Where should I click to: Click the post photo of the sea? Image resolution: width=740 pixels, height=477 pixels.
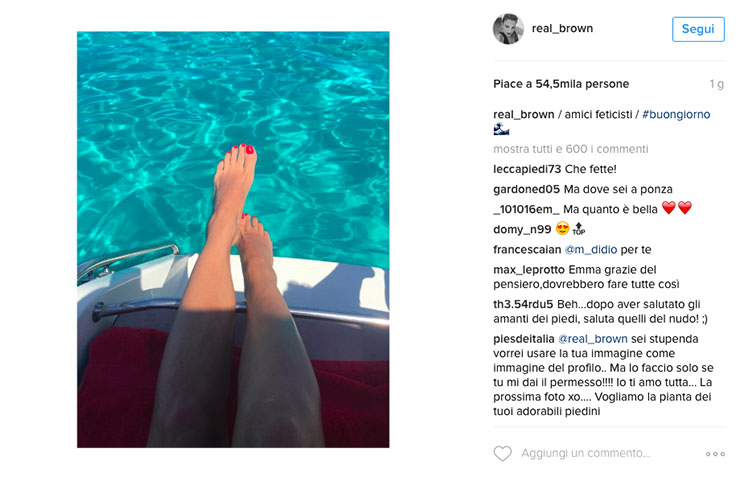pyautogui.click(x=233, y=239)
